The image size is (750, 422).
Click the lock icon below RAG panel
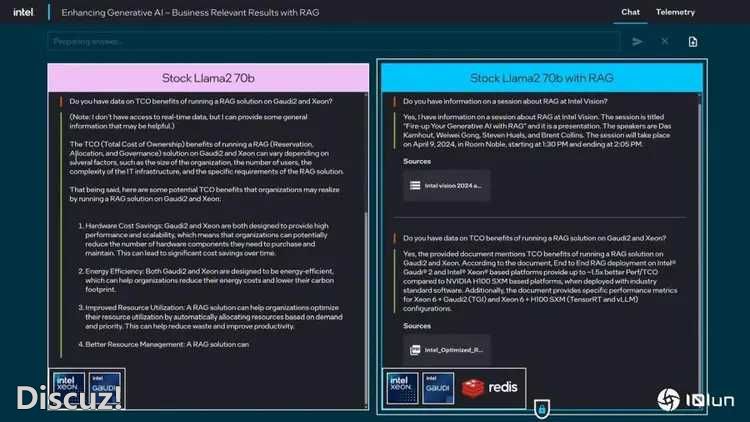click(541, 410)
